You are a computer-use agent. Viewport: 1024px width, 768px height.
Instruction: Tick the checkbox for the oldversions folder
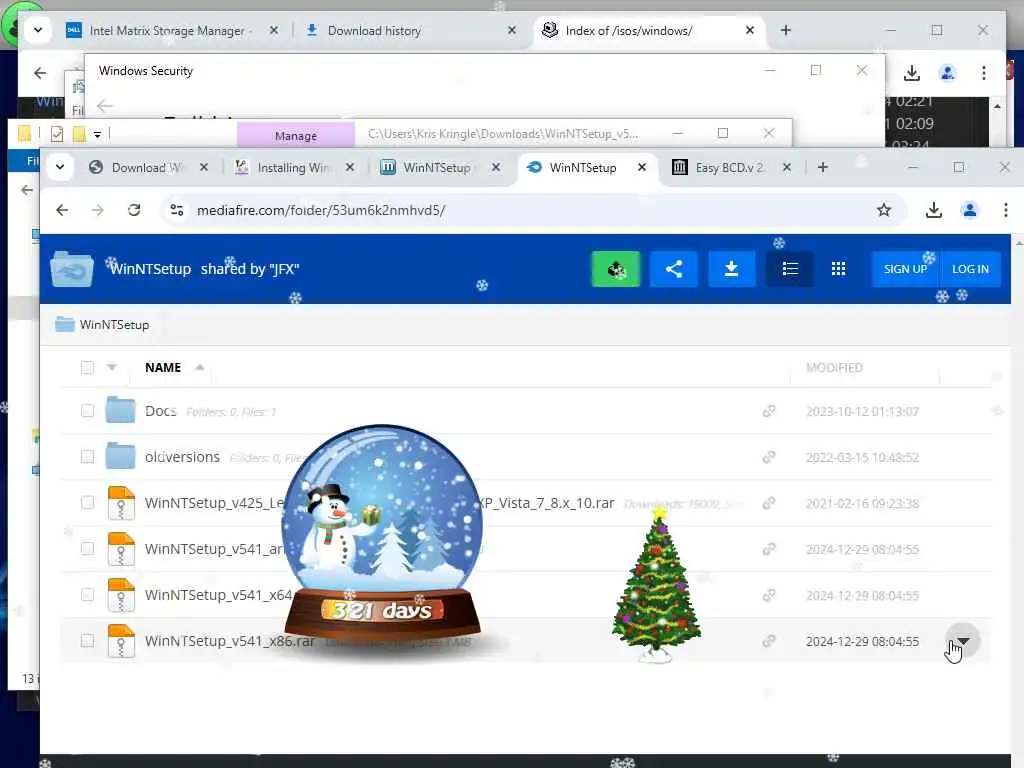[87, 456]
